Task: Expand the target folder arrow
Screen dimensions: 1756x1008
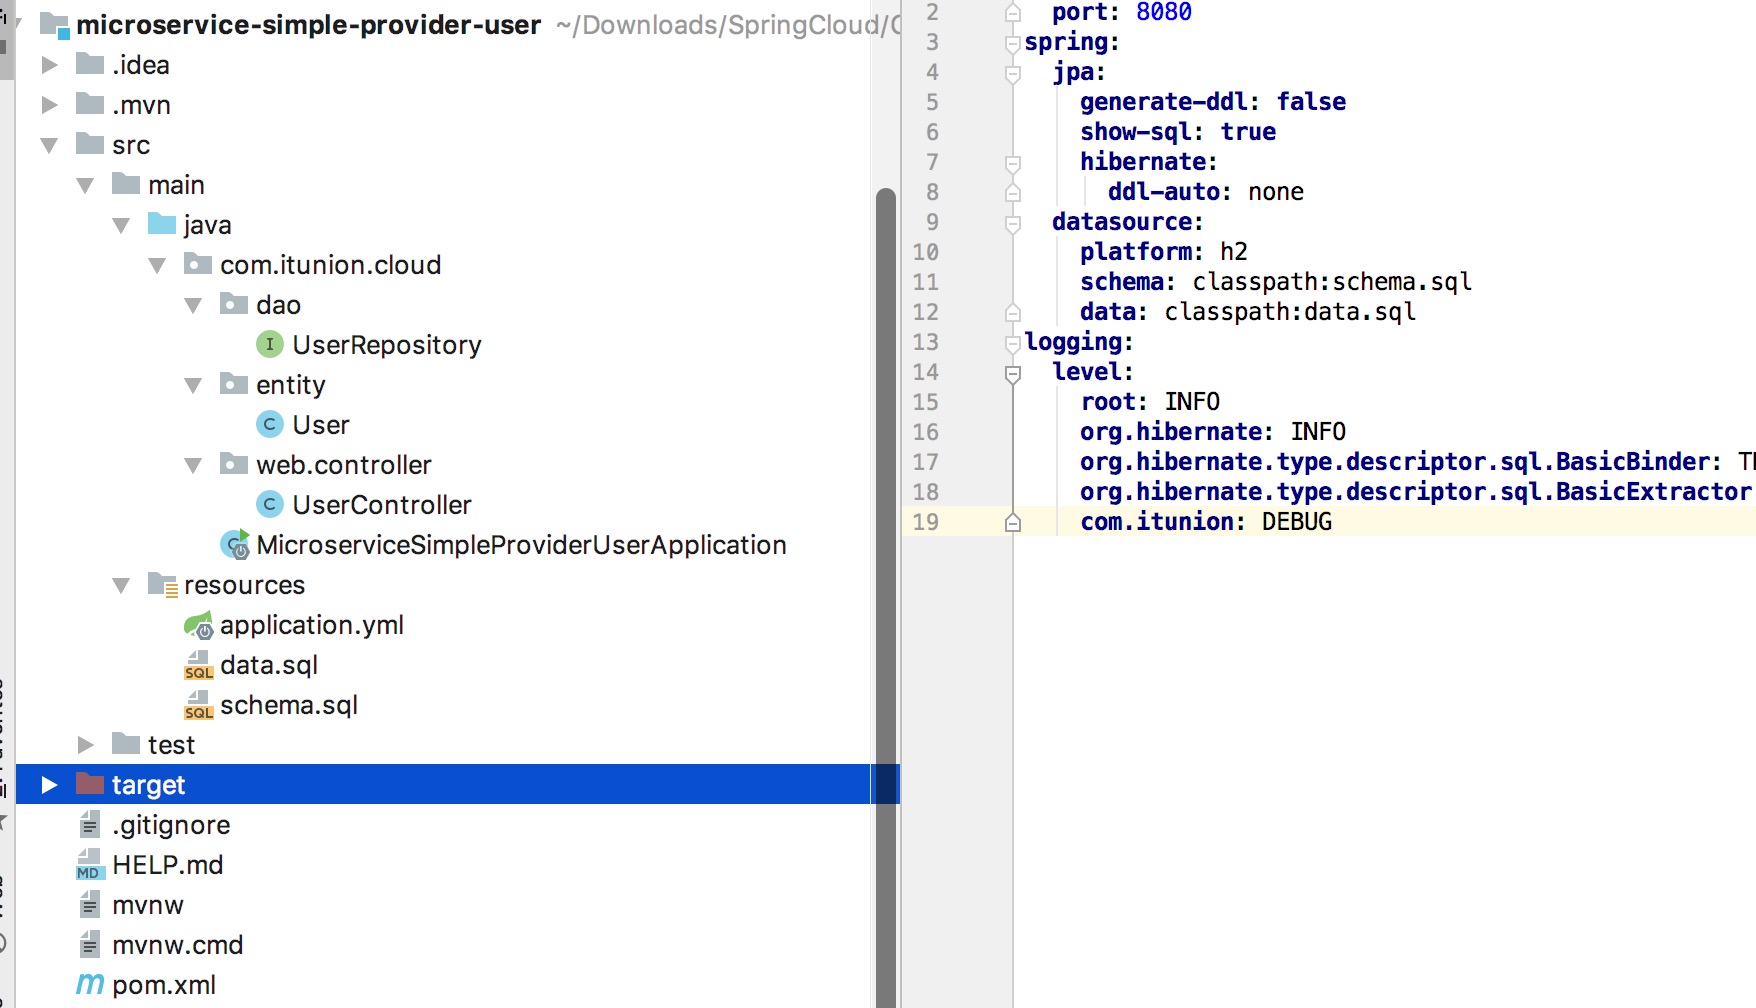Action: pyautogui.click(x=49, y=785)
